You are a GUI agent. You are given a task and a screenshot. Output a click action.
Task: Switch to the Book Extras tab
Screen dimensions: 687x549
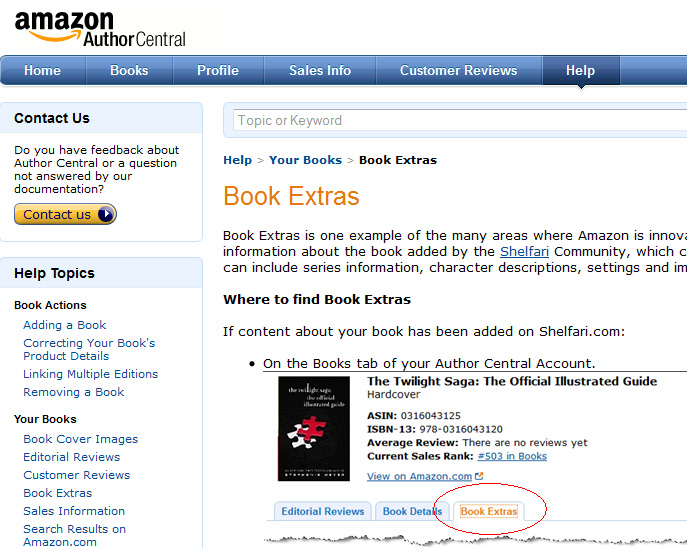pyautogui.click(x=489, y=511)
